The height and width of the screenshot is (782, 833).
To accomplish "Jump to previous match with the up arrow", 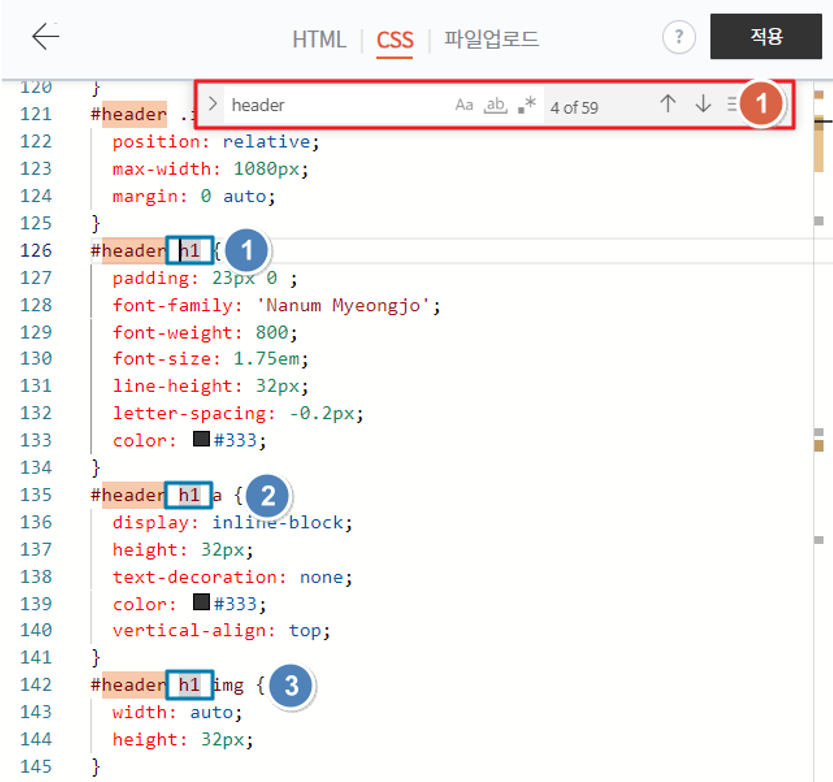I will click(x=667, y=103).
